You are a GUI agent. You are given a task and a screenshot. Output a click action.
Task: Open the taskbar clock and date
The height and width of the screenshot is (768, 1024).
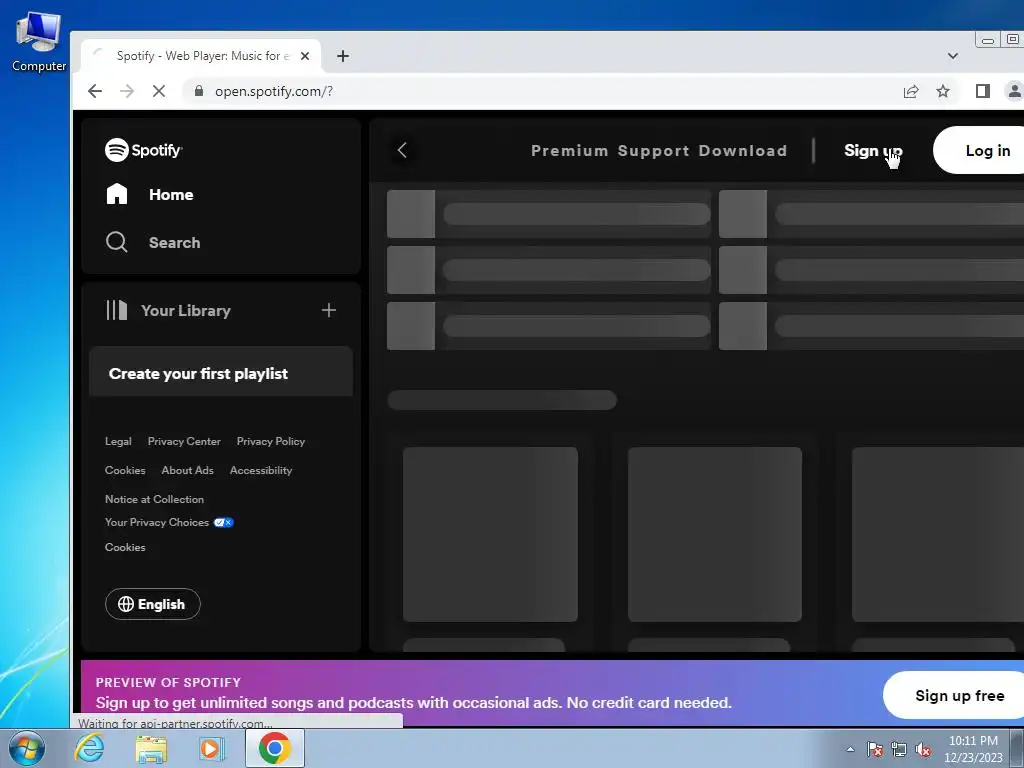point(973,749)
